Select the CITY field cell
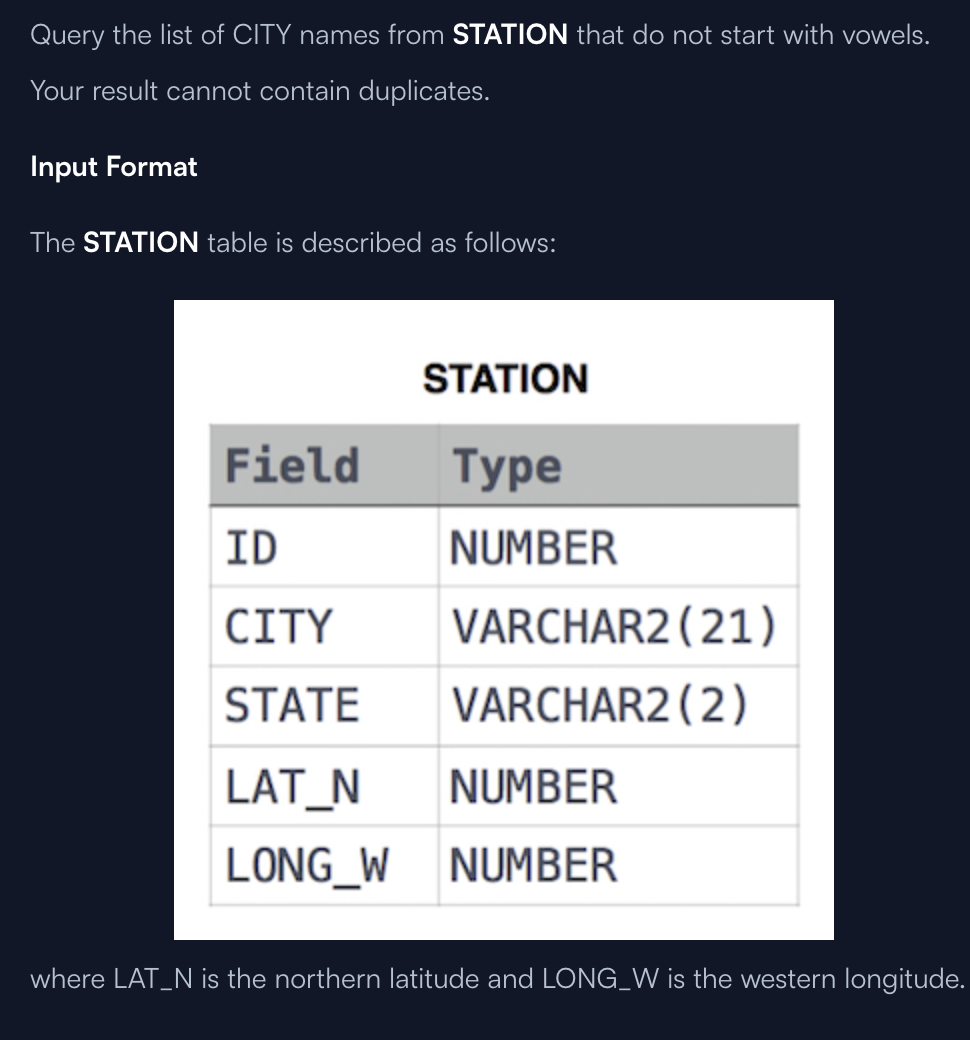 coord(278,627)
